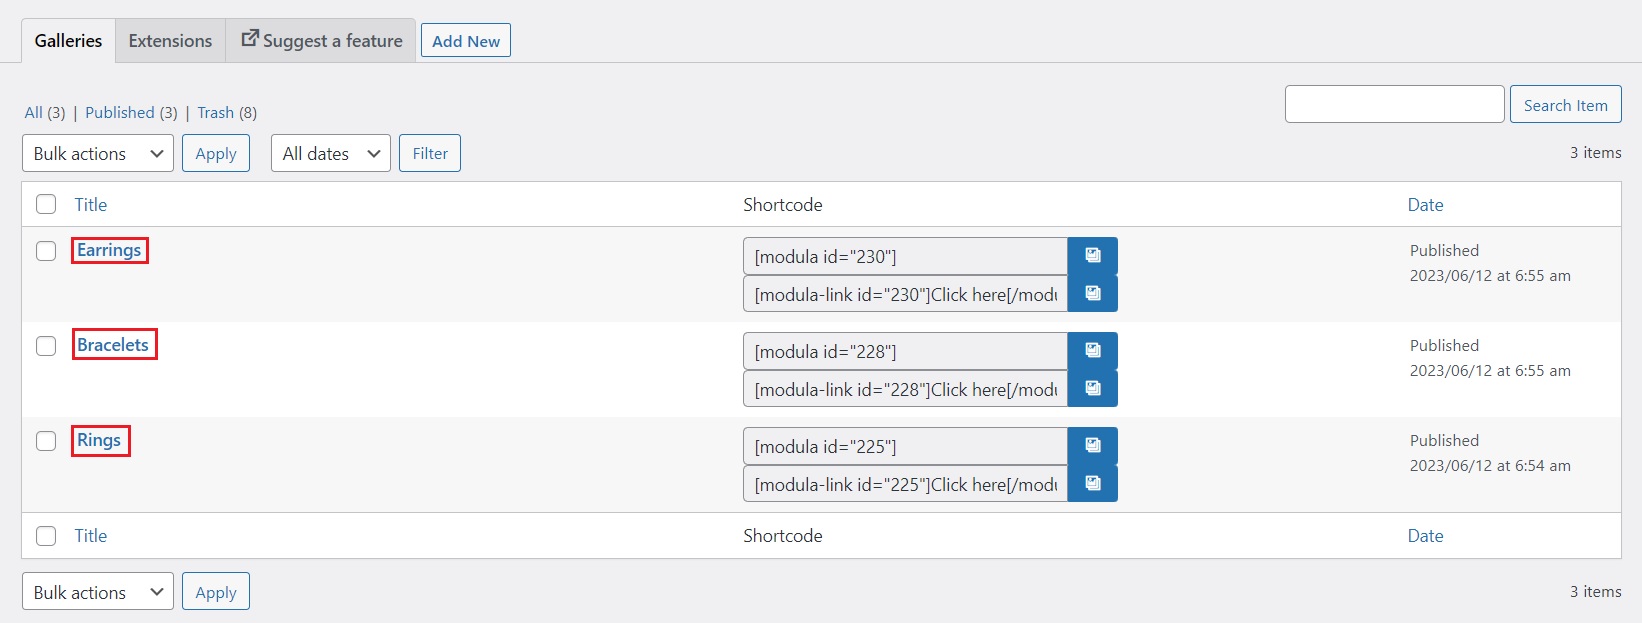Image resolution: width=1642 pixels, height=623 pixels.
Task: Copy the [modula id="228"] shortcode
Action: click(1092, 351)
